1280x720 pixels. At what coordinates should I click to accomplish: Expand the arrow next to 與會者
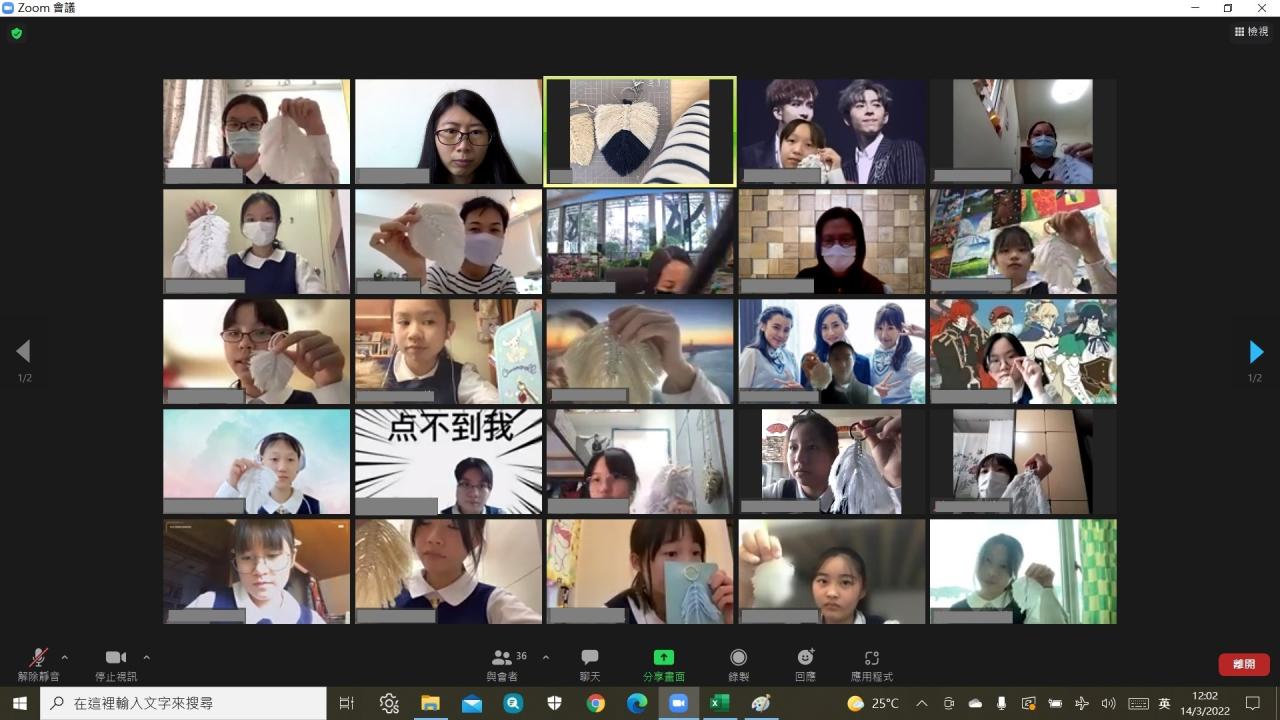coord(546,657)
